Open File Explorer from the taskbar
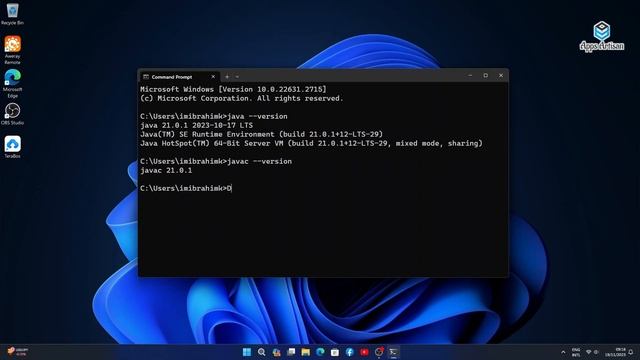Screen dimensions: 640x360 [306, 352]
